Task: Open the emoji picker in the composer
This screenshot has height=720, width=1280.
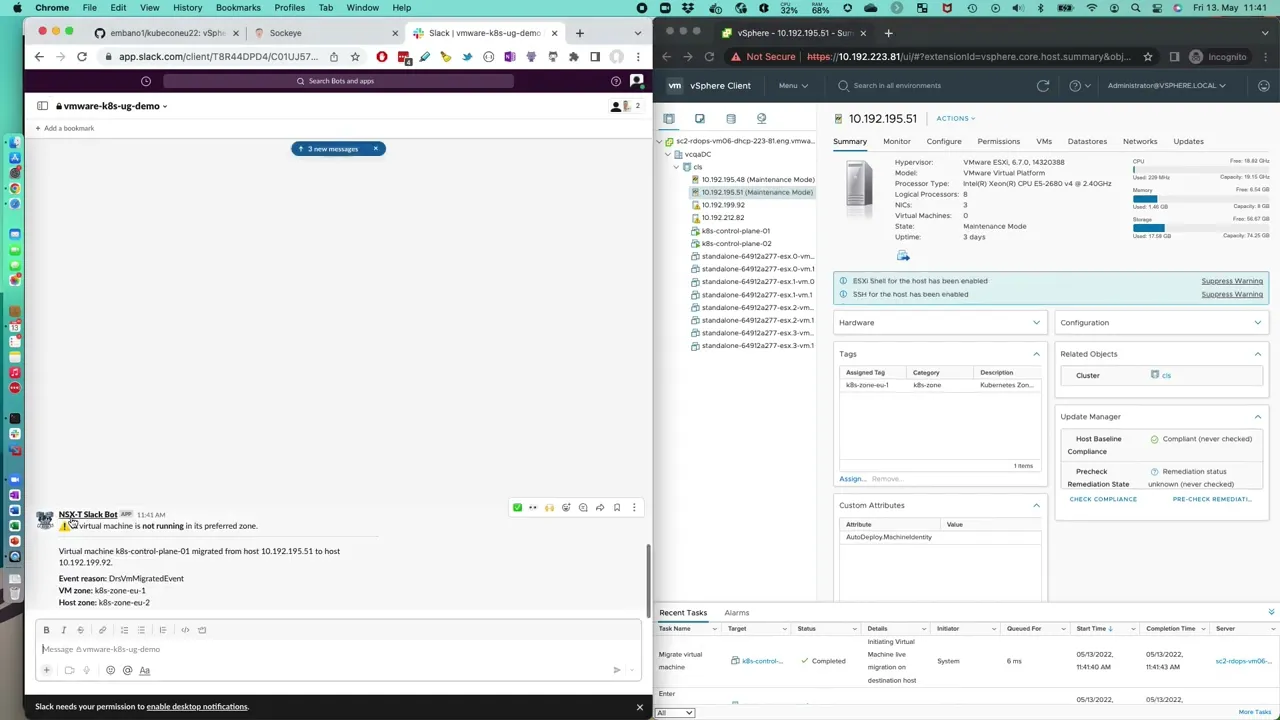Action: click(110, 670)
